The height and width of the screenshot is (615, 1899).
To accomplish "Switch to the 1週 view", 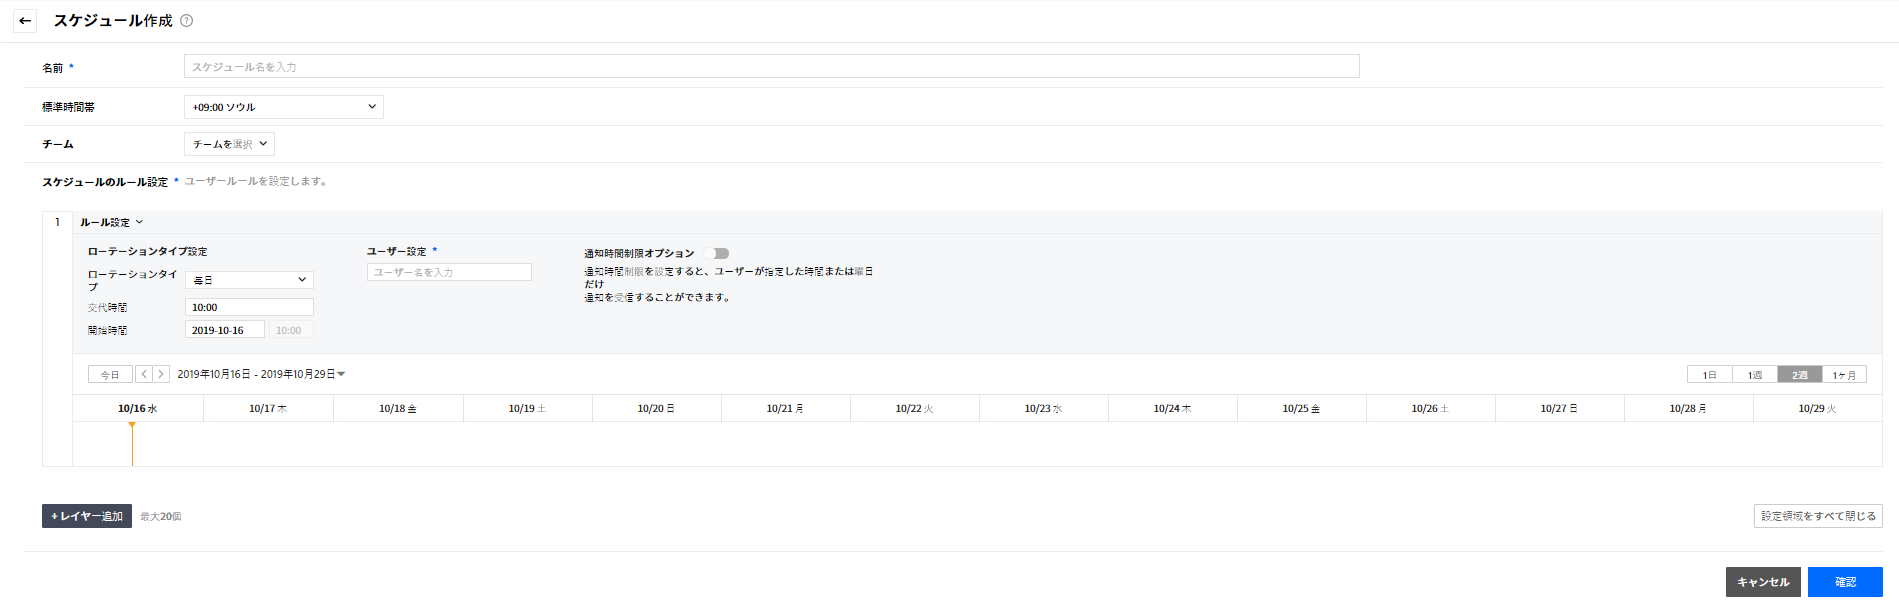I will pyautogui.click(x=1754, y=375).
